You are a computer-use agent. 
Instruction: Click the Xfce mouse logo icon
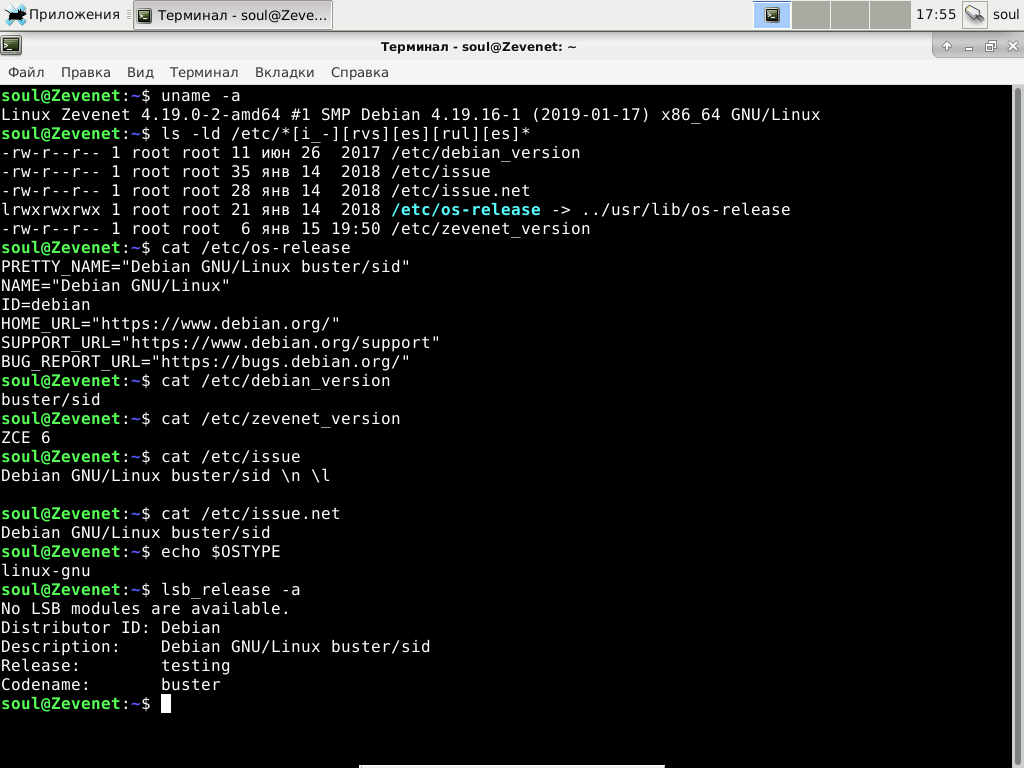pos(15,14)
